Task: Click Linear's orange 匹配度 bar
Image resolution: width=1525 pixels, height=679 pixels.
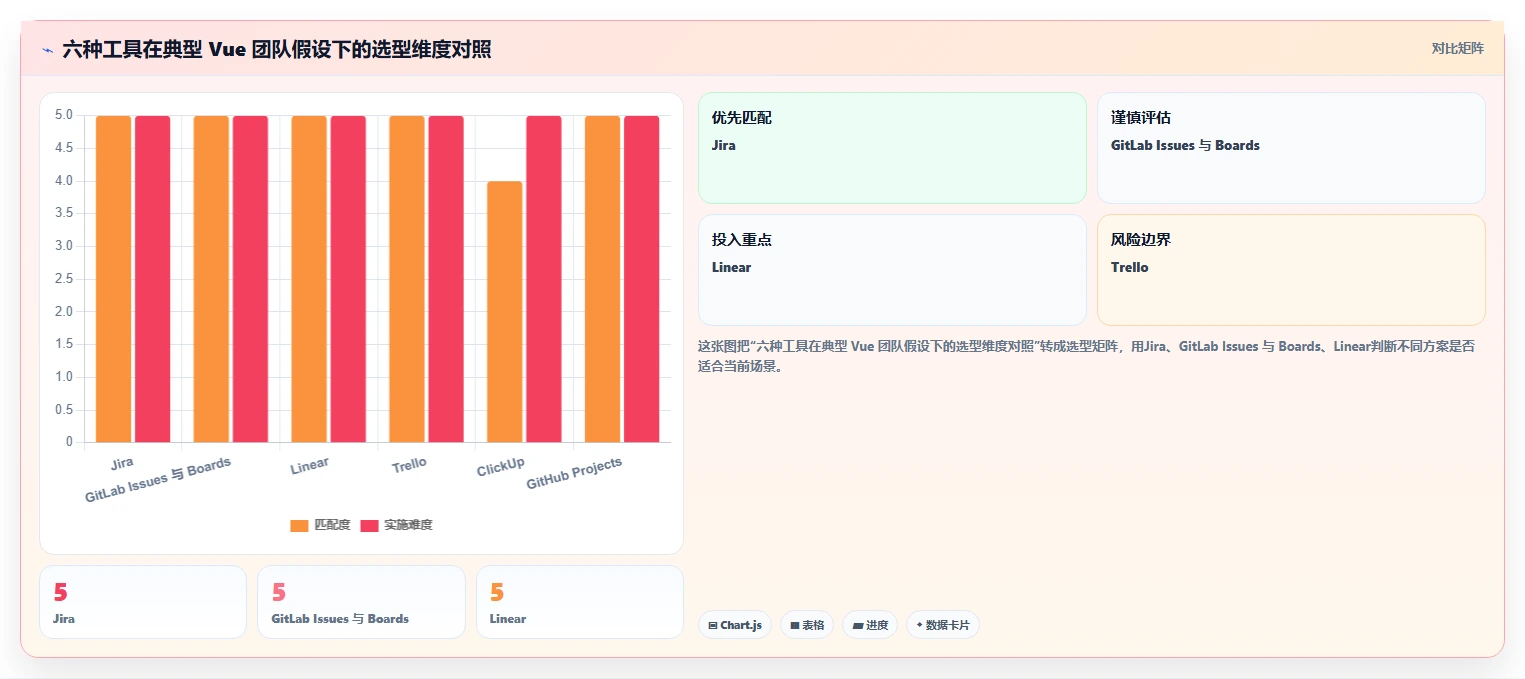Action: (x=309, y=279)
